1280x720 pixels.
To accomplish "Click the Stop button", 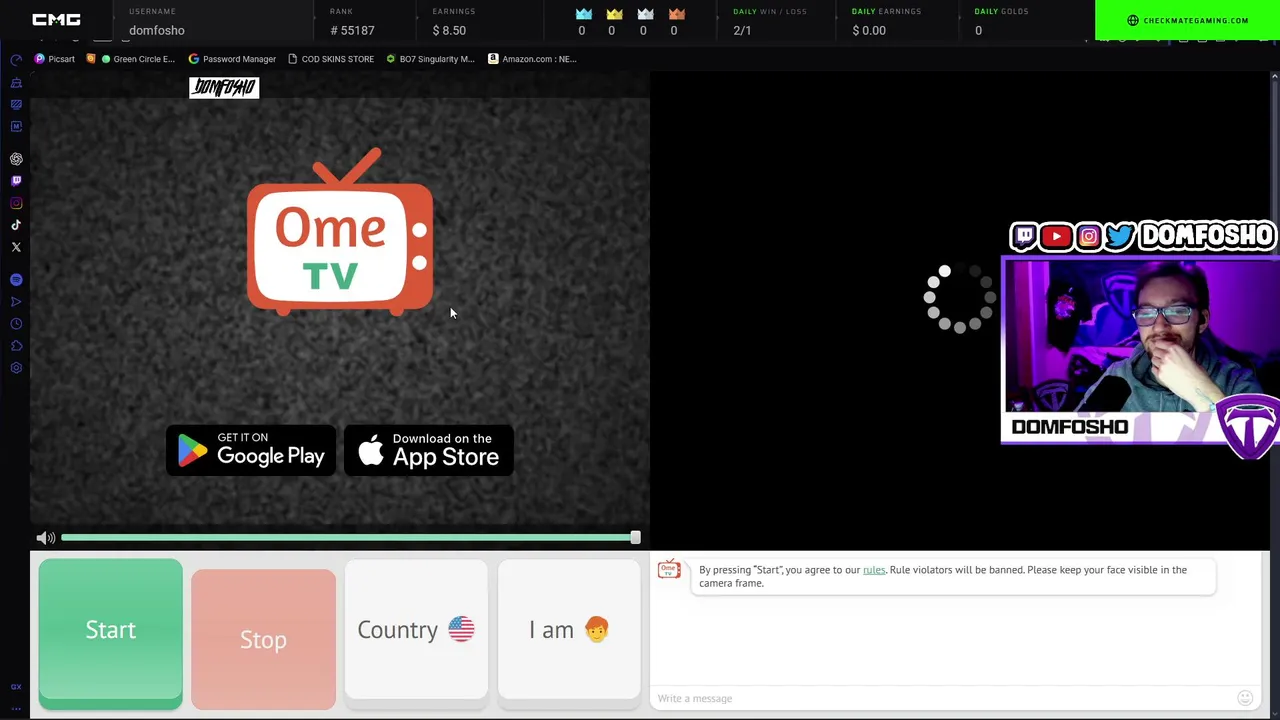I will 263,639.
